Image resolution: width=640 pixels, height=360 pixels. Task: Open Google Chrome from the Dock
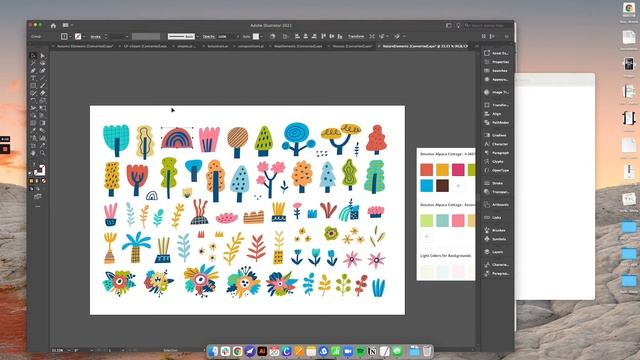pyautogui.click(x=238, y=351)
